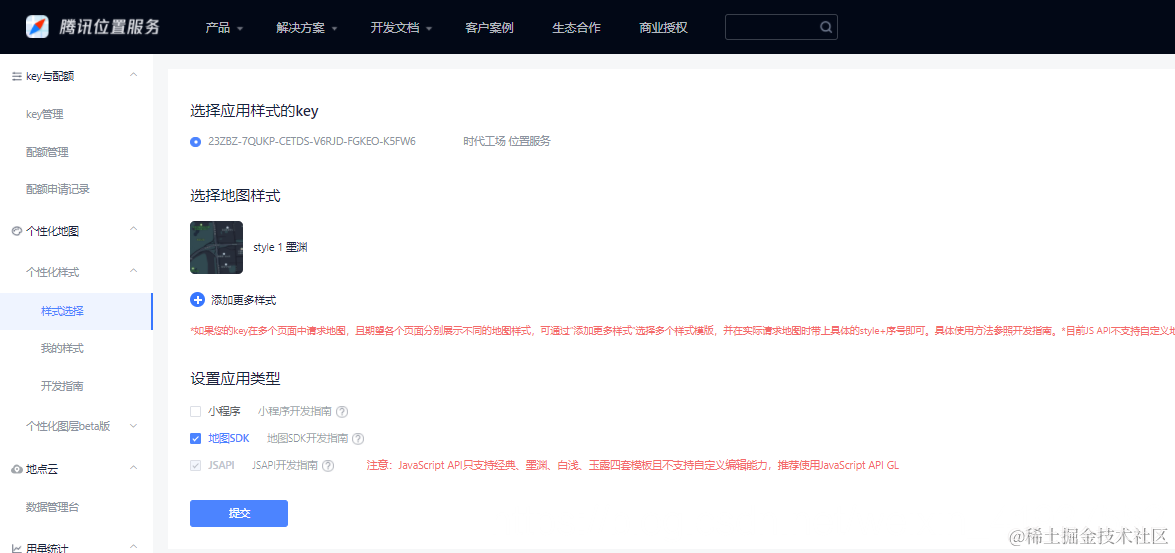1175x553 pixels.
Task: Click the 地点云 cloud icon
Action: click(16, 469)
